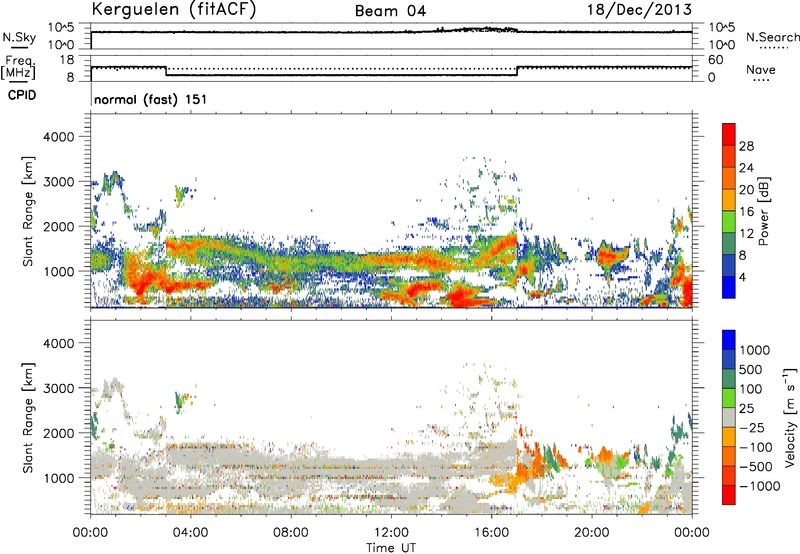
Task: Click the 'Velocity [m s-1]' colorbar title
Action: [x=790, y=417]
